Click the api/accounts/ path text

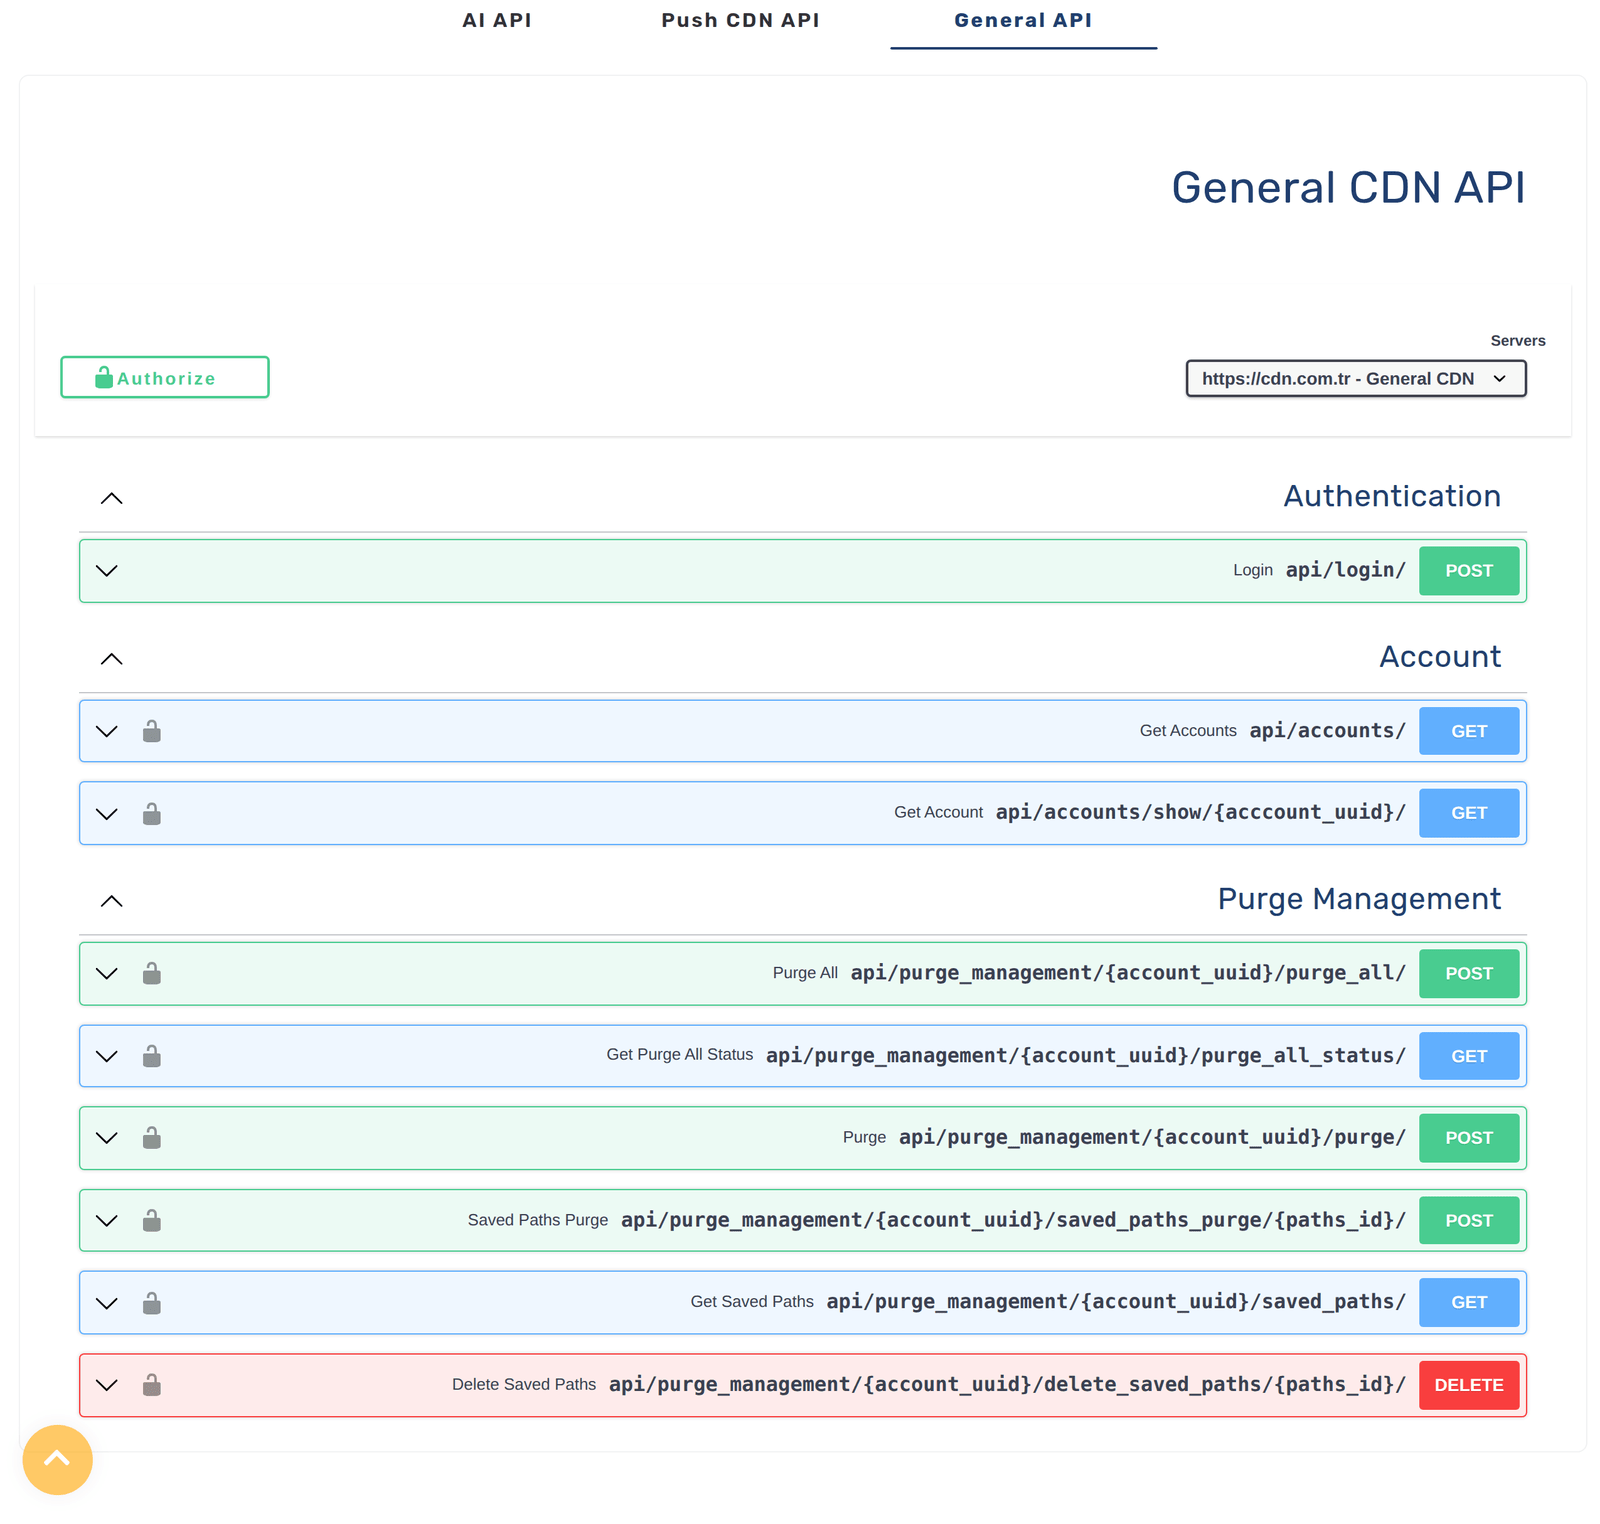click(x=1328, y=731)
